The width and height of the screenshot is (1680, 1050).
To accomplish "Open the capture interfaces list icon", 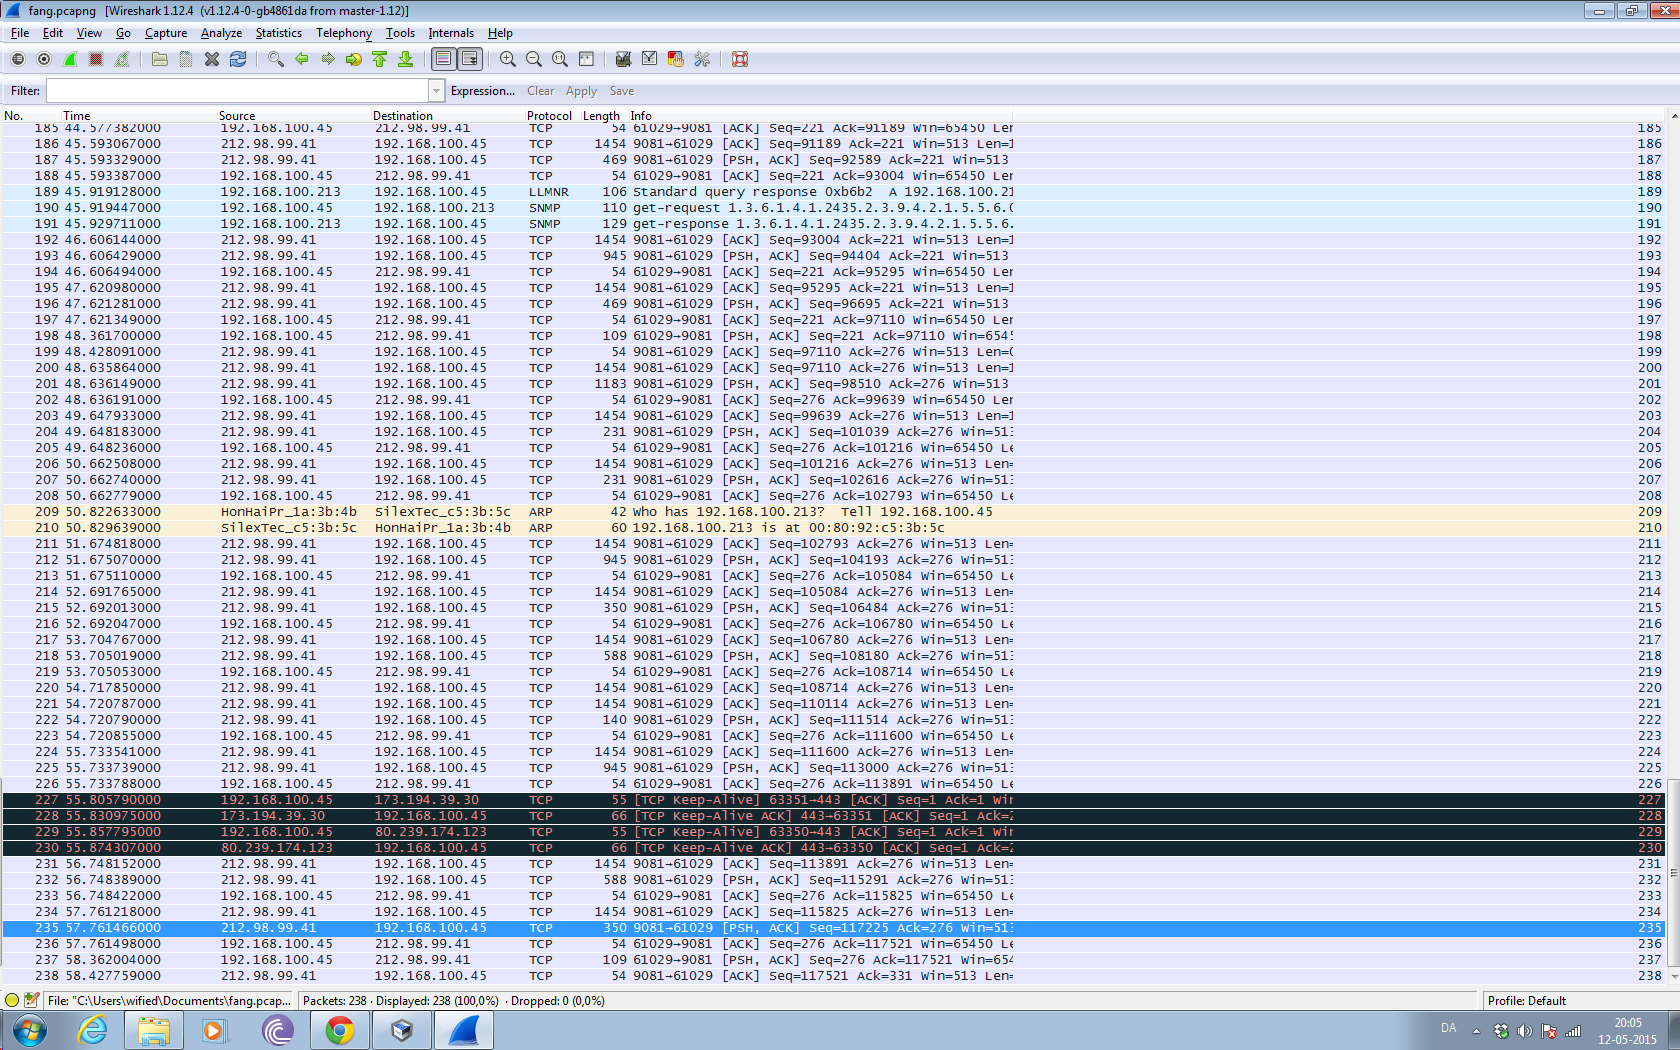I will tap(18, 60).
